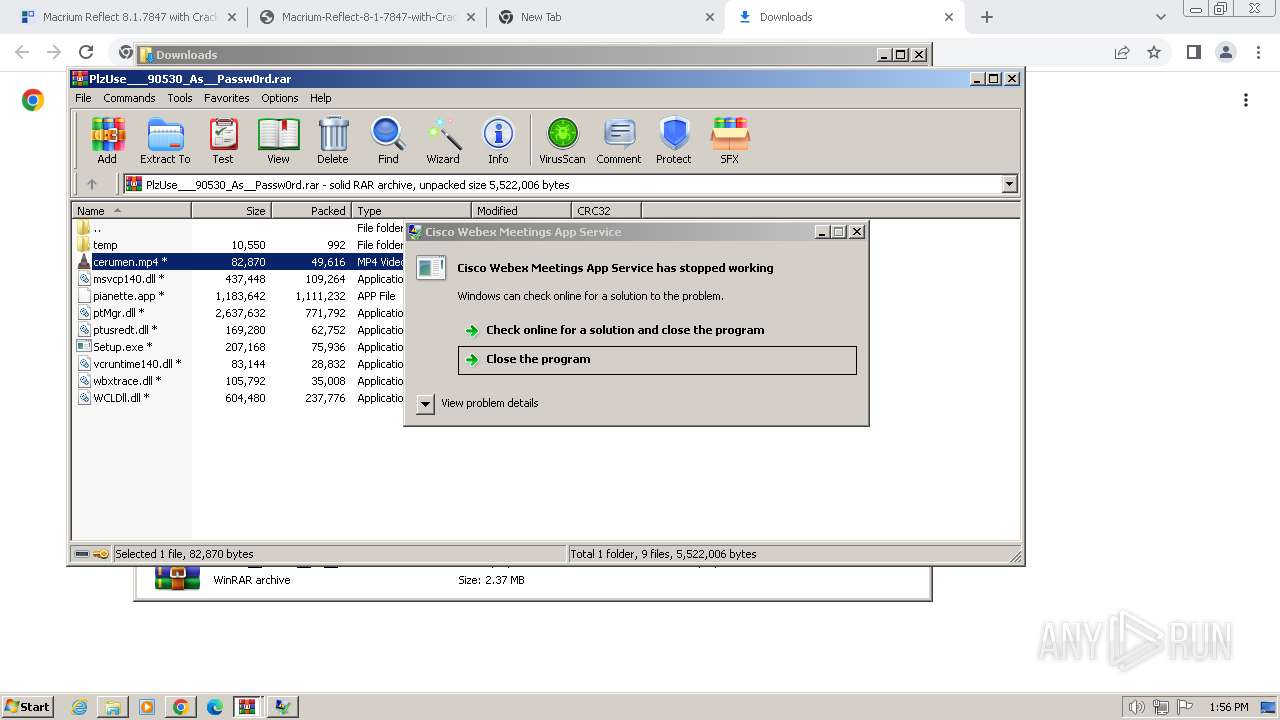The image size is (1280, 720).
Task: Click the Extract To toolbar icon
Action: pos(165,140)
